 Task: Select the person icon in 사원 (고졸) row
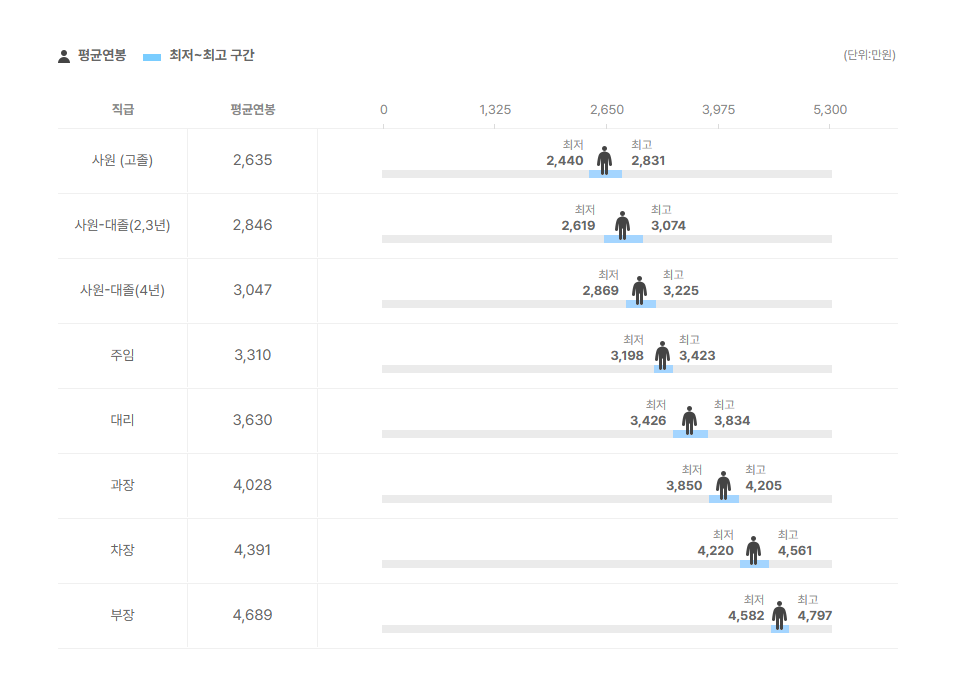tap(604, 160)
